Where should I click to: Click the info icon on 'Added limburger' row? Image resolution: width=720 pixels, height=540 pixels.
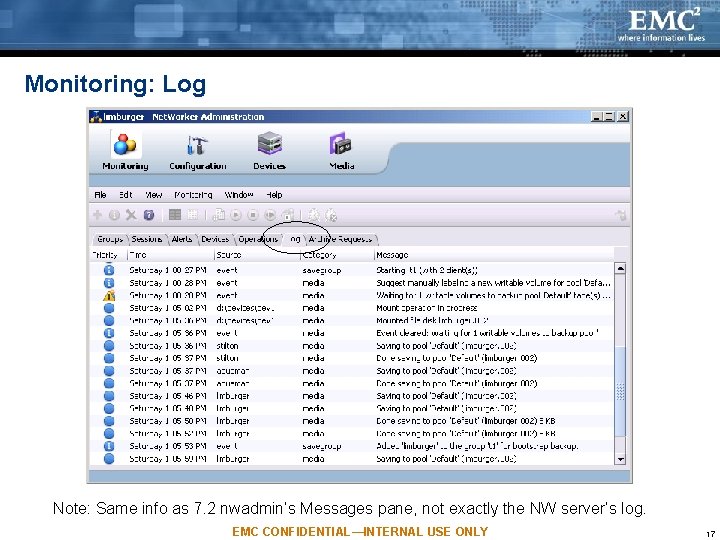click(109, 446)
